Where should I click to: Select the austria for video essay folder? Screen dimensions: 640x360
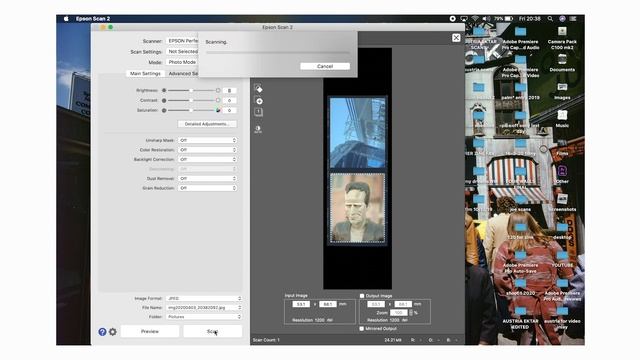(562, 317)
